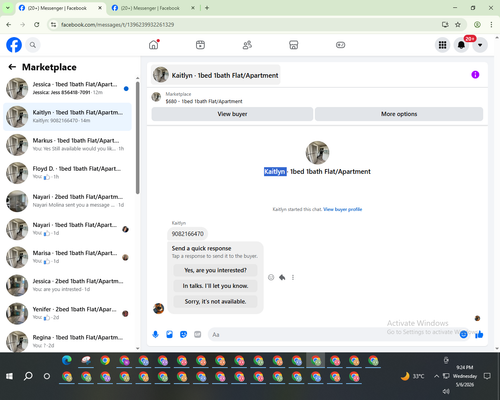Click the 9082166470 message bubble

[x=188, y=234]
